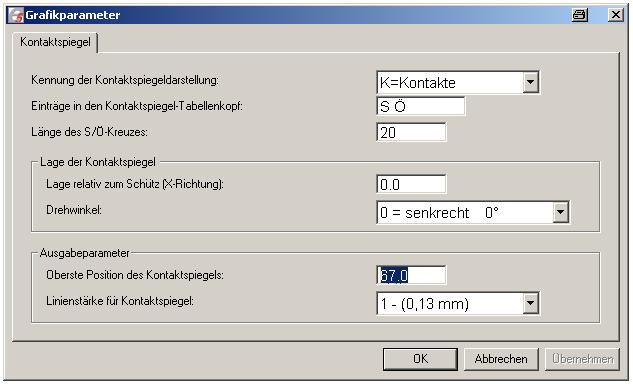Click the '0 = senkrecht 0°' combo box
Viewport: 633px width, 384px height.
tap(472, 212)
